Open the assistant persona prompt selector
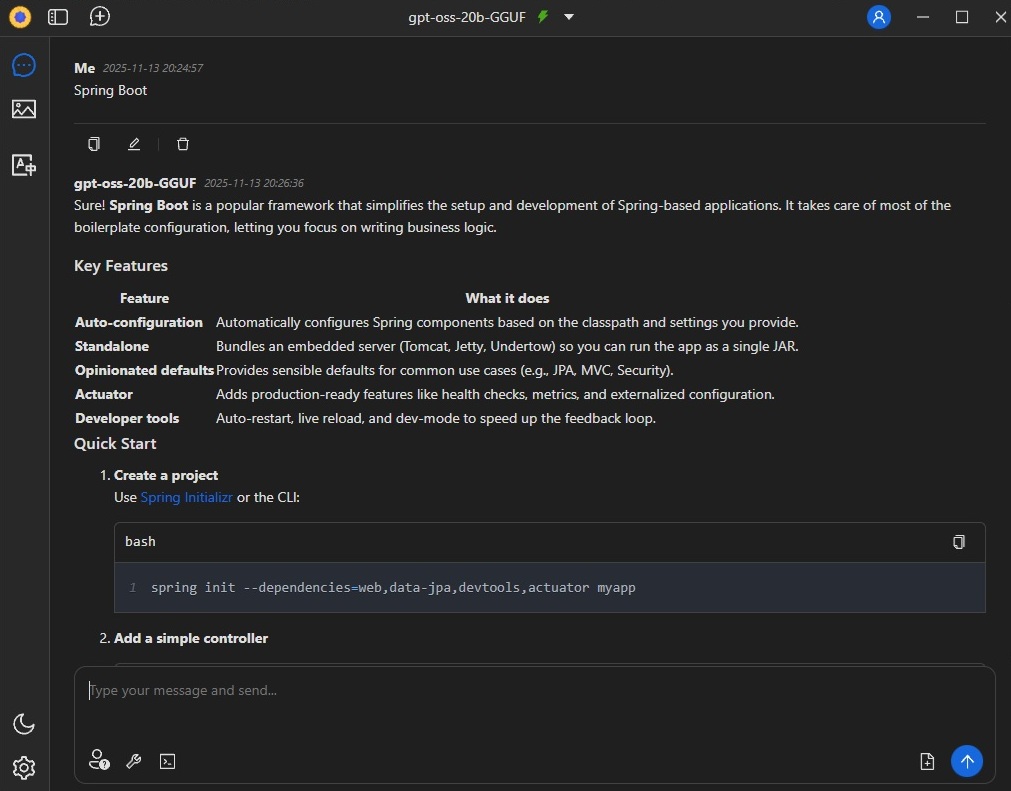This screenshot has height=791, width=1011. pos(98,761)
